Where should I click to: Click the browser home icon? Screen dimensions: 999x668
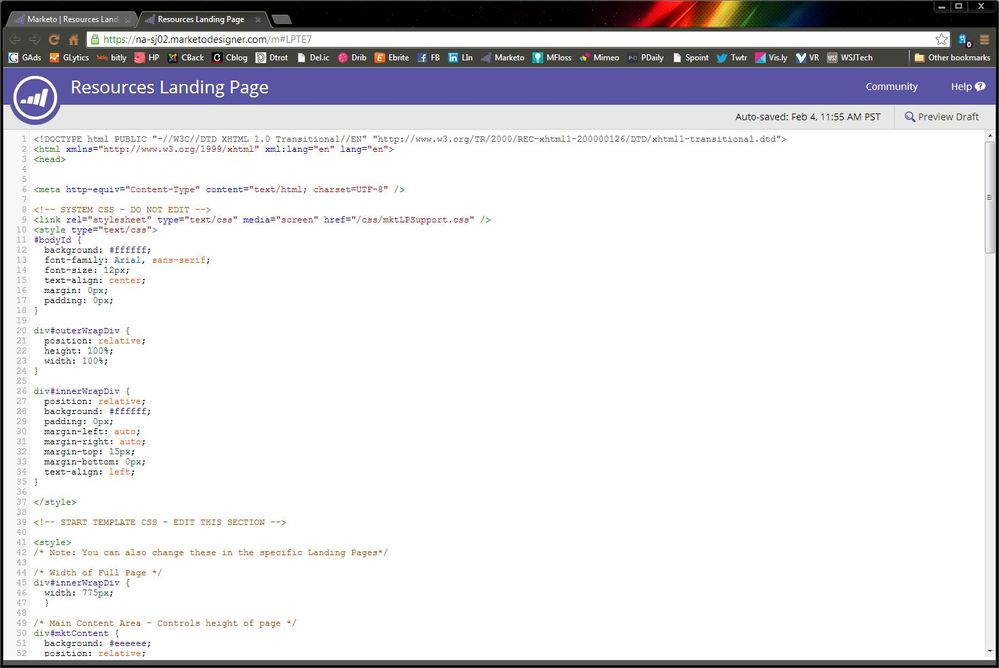(x=74, y=39)
